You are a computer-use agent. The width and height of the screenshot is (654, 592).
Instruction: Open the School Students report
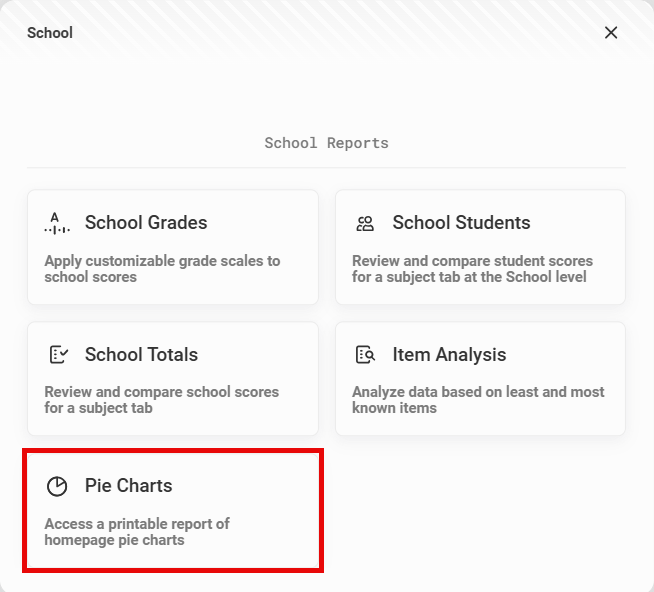click(x=480, y=247)
